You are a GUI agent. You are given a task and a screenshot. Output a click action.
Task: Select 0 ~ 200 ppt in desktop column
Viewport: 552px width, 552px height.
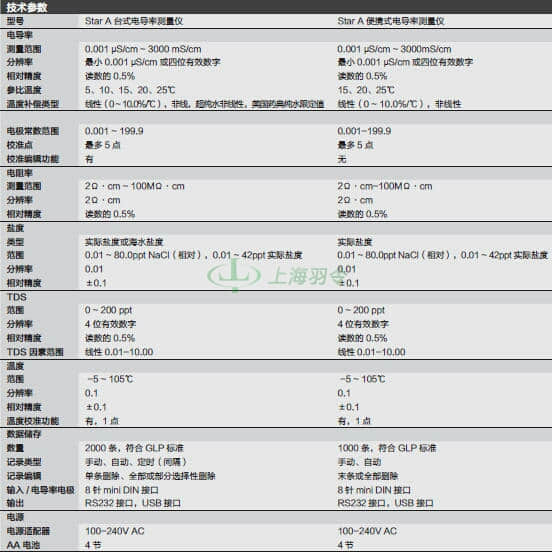click(108, 310)
